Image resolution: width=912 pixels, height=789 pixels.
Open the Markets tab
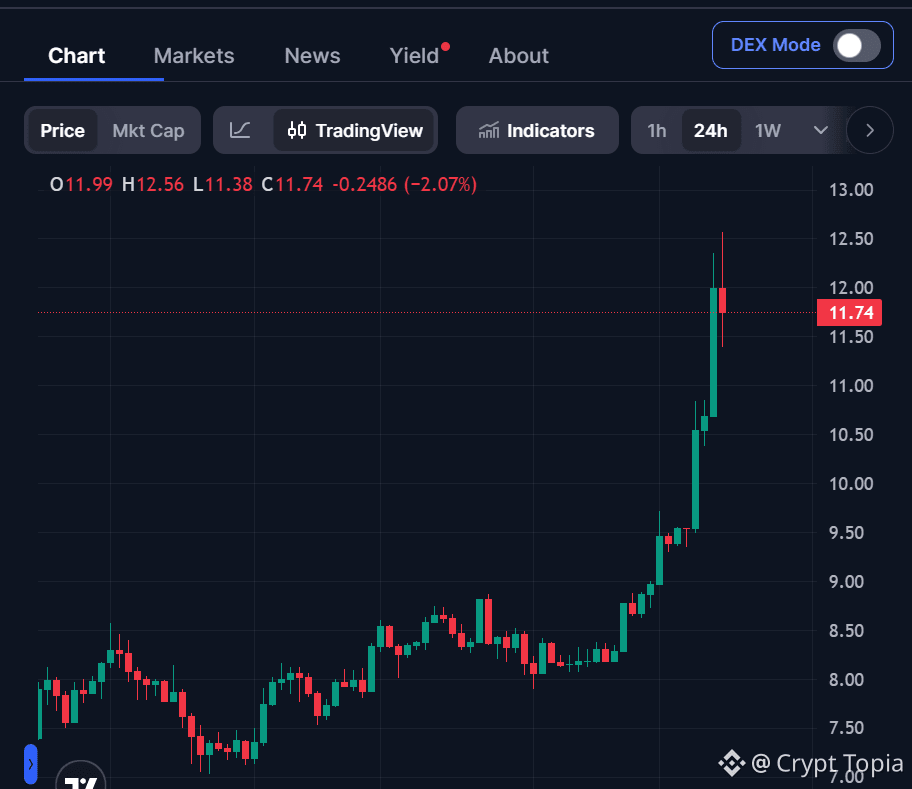(x=194, y=56)
